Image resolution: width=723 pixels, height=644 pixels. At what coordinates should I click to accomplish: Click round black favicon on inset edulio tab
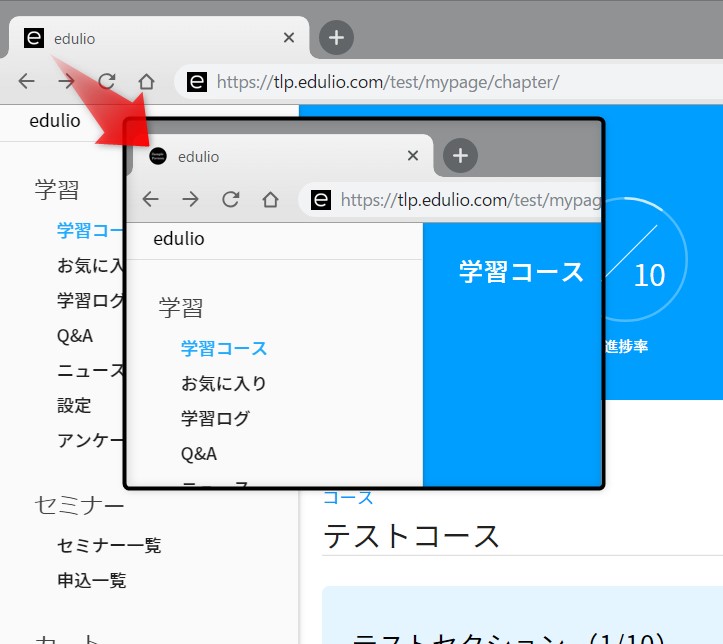[x=158, y=156]
